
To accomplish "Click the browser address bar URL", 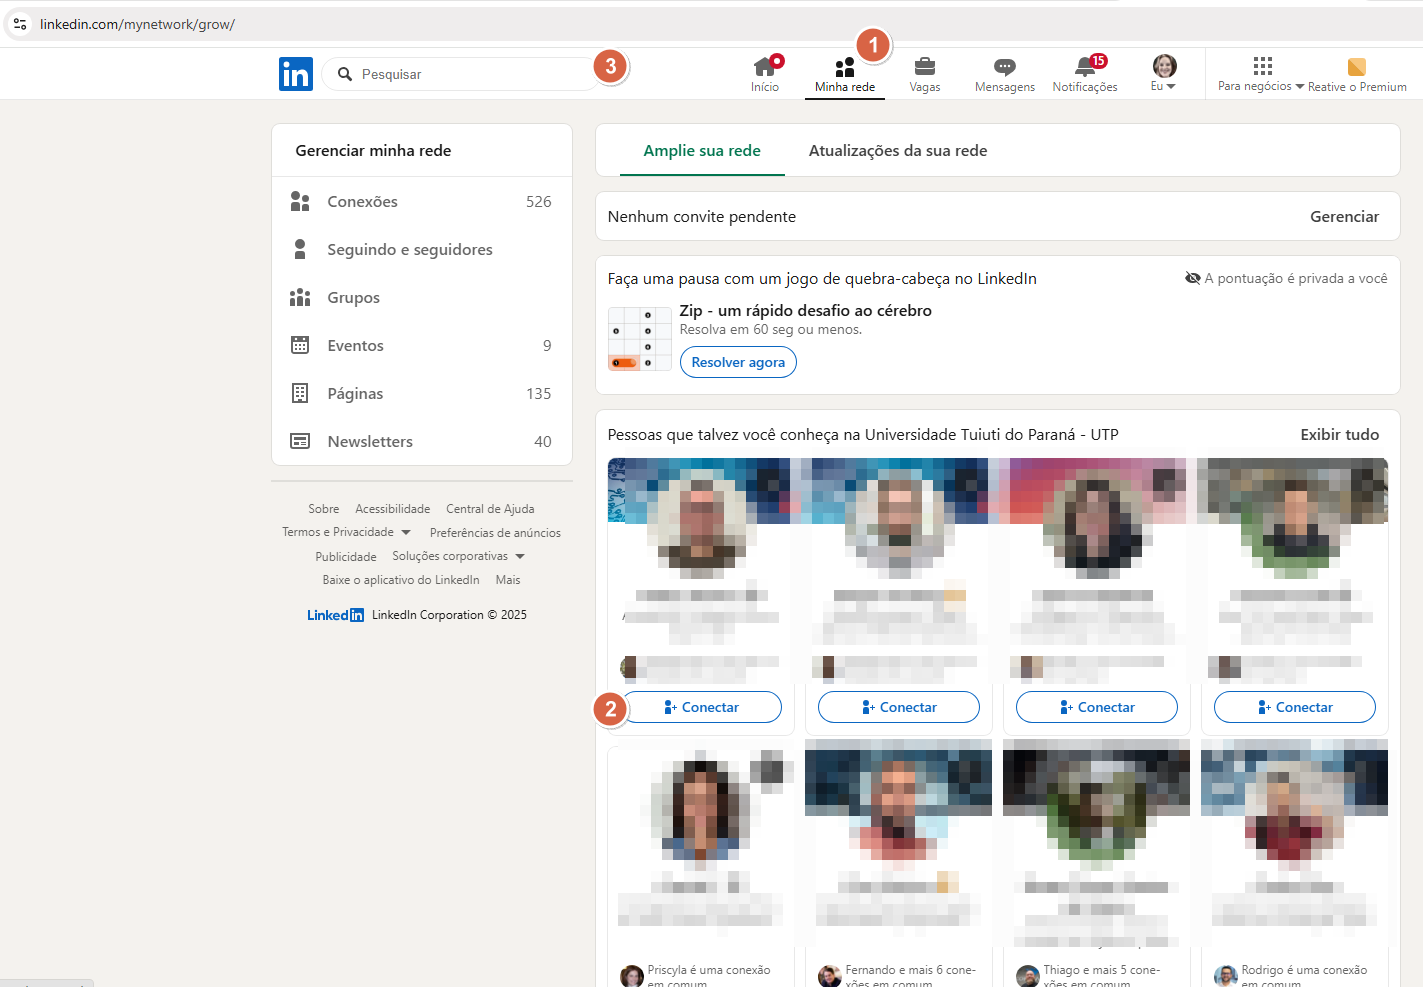I will (x=137, y=24).
